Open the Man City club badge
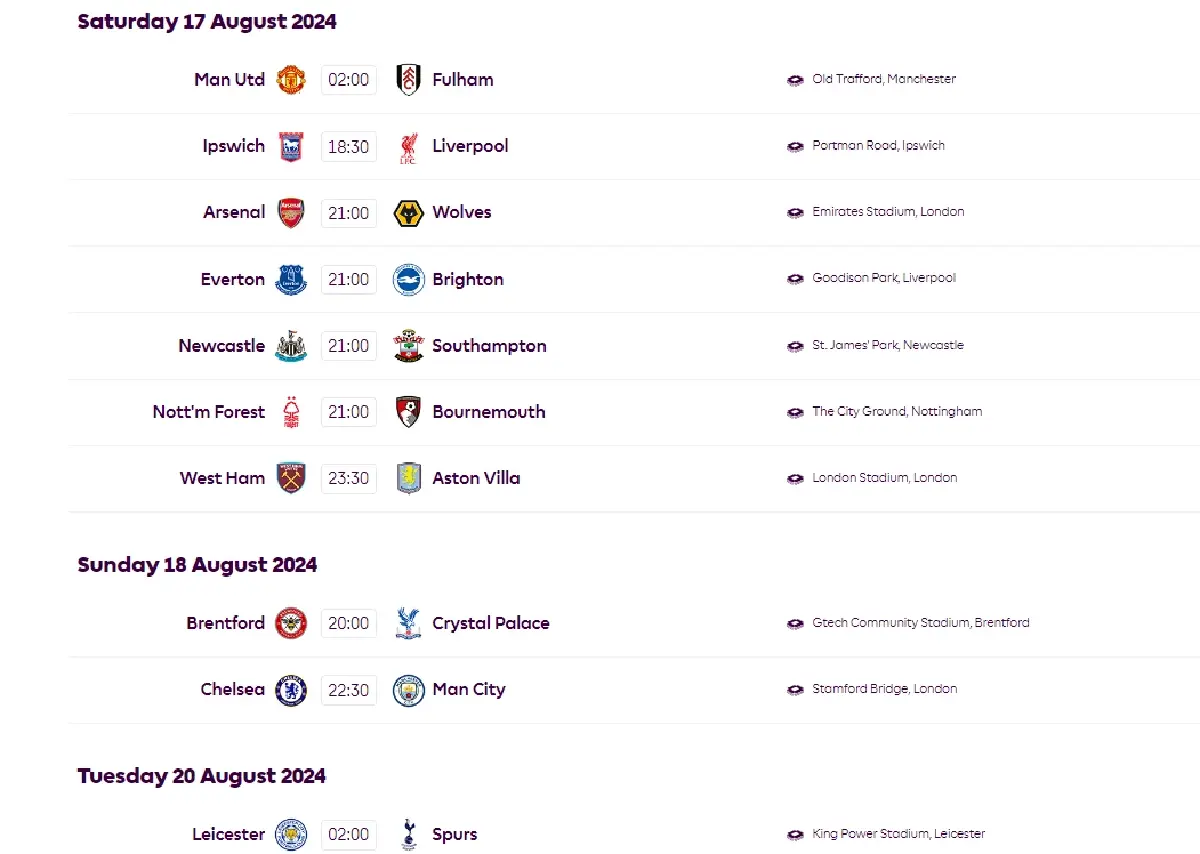1200x854 pixels. [x=408, y=689]
